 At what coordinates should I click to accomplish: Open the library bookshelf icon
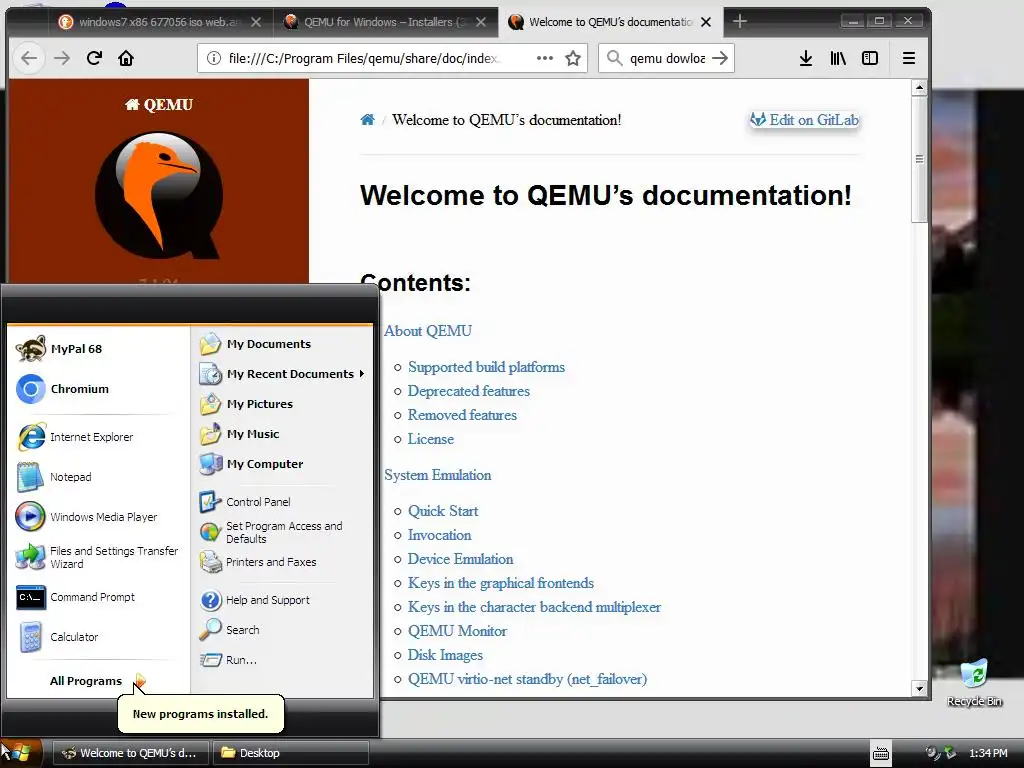click(x=838, y=58)
